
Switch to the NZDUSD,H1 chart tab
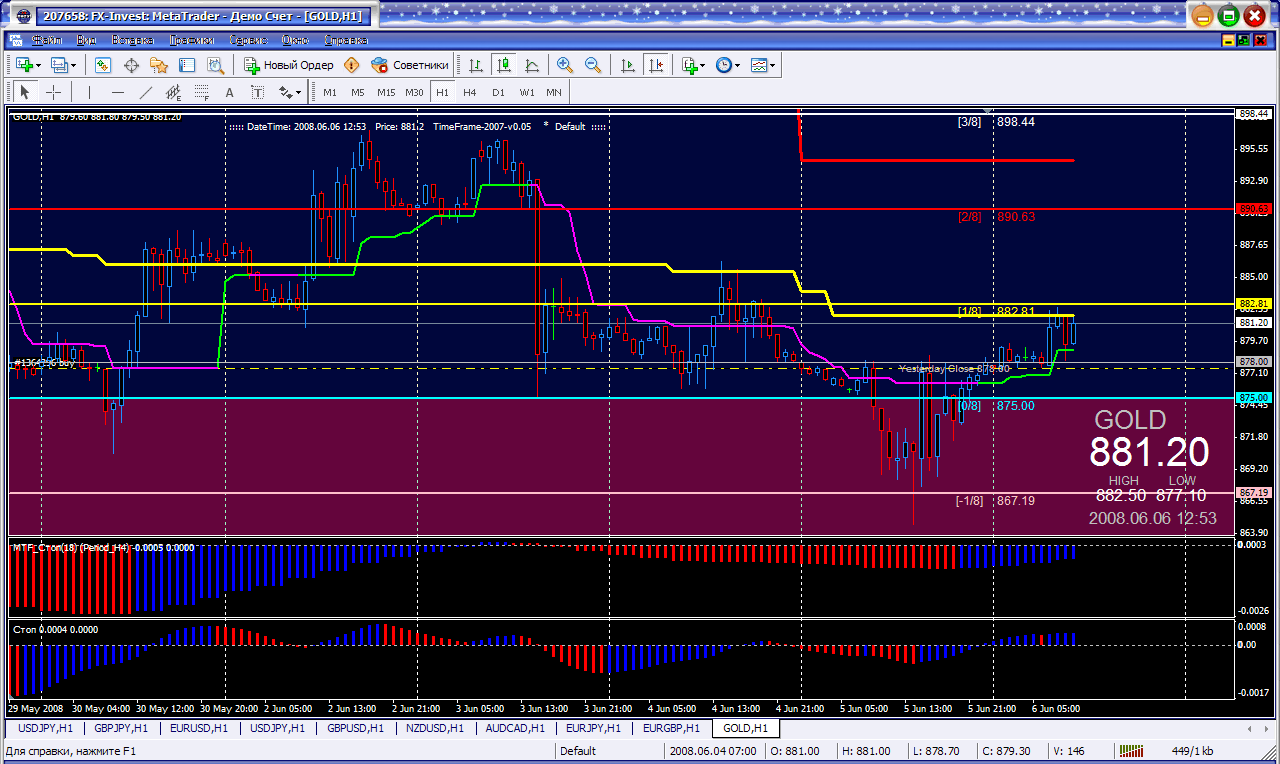(434, 728)
